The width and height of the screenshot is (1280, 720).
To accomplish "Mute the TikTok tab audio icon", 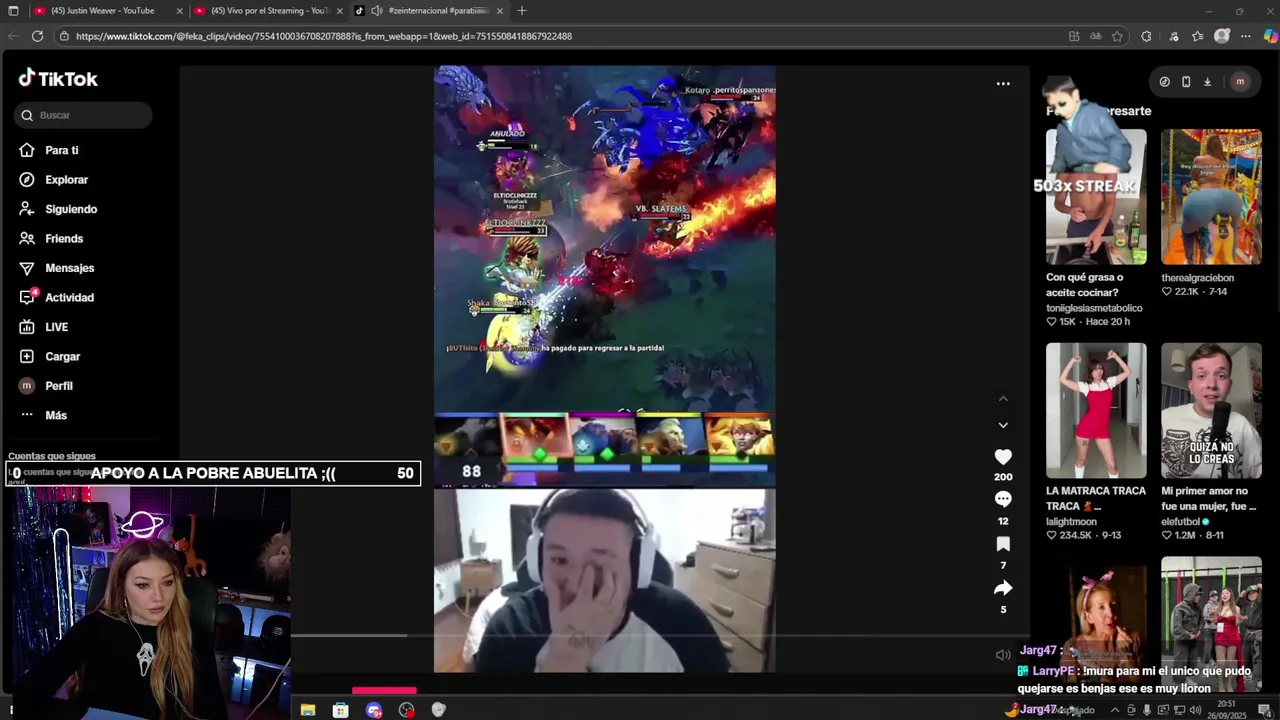I will pyautogui.click(x=376, y=11).
